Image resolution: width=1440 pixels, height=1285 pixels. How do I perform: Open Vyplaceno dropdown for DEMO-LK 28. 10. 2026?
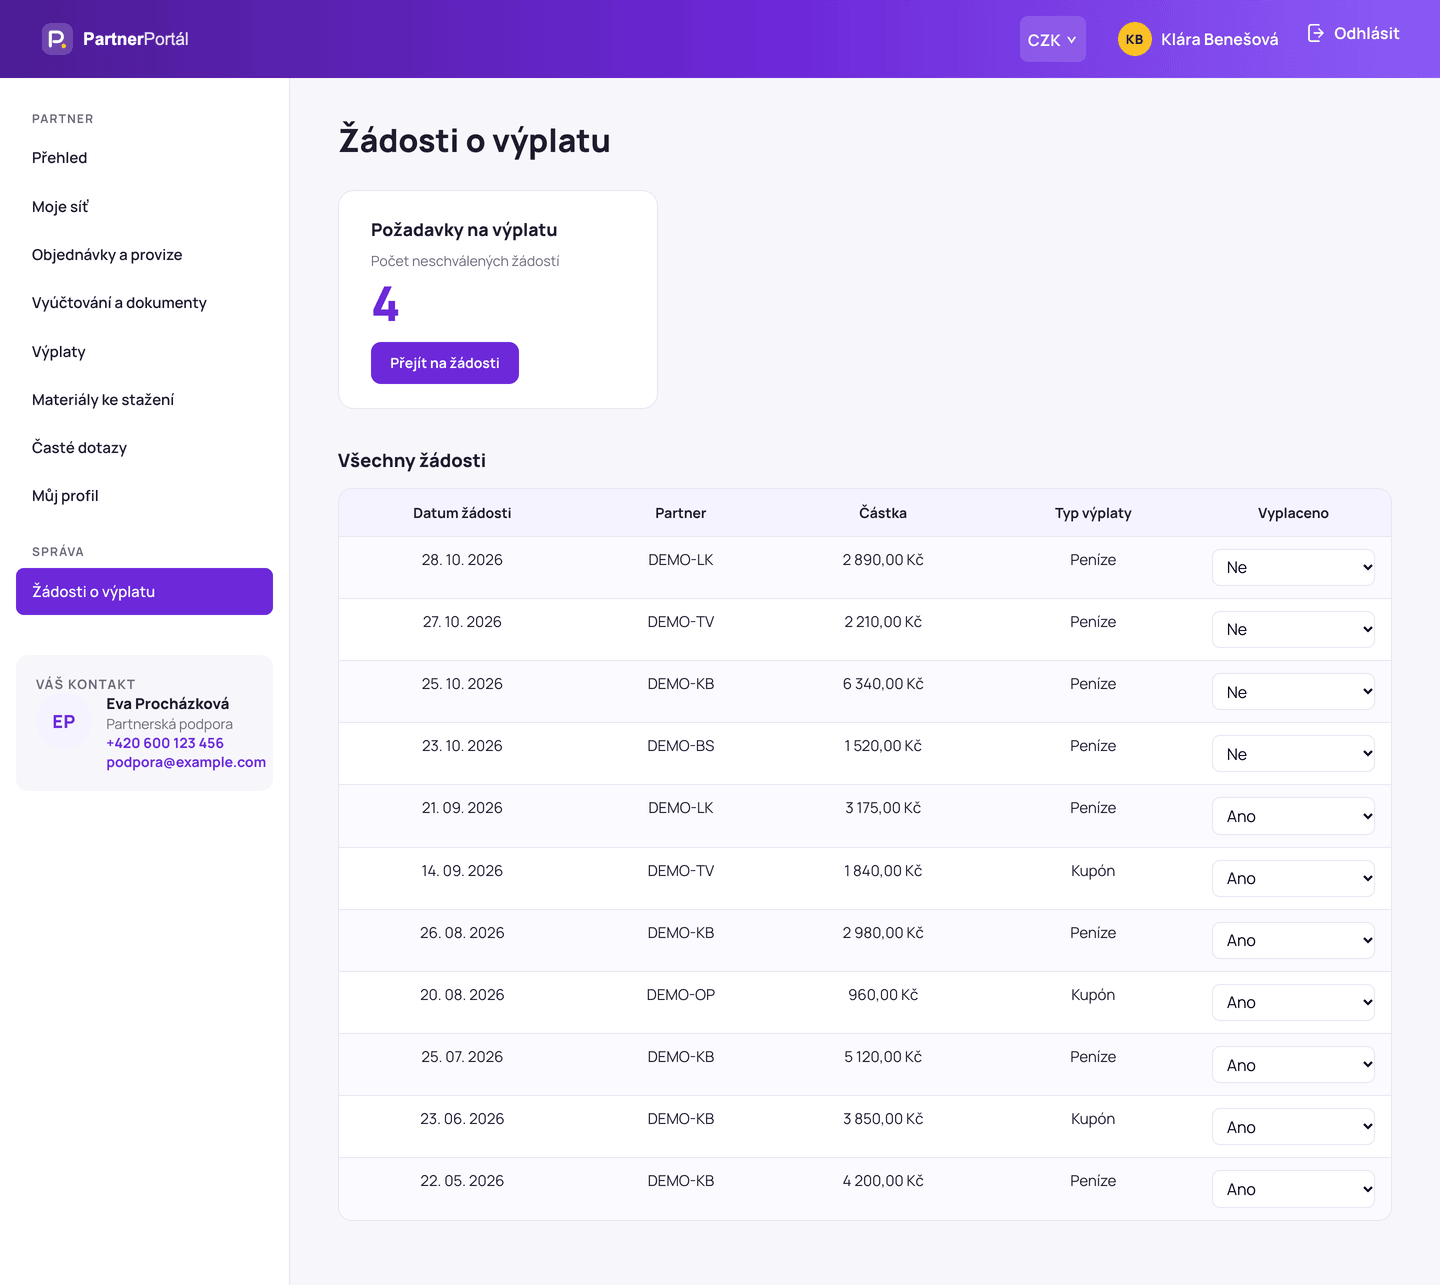[x=1293, y=567]
